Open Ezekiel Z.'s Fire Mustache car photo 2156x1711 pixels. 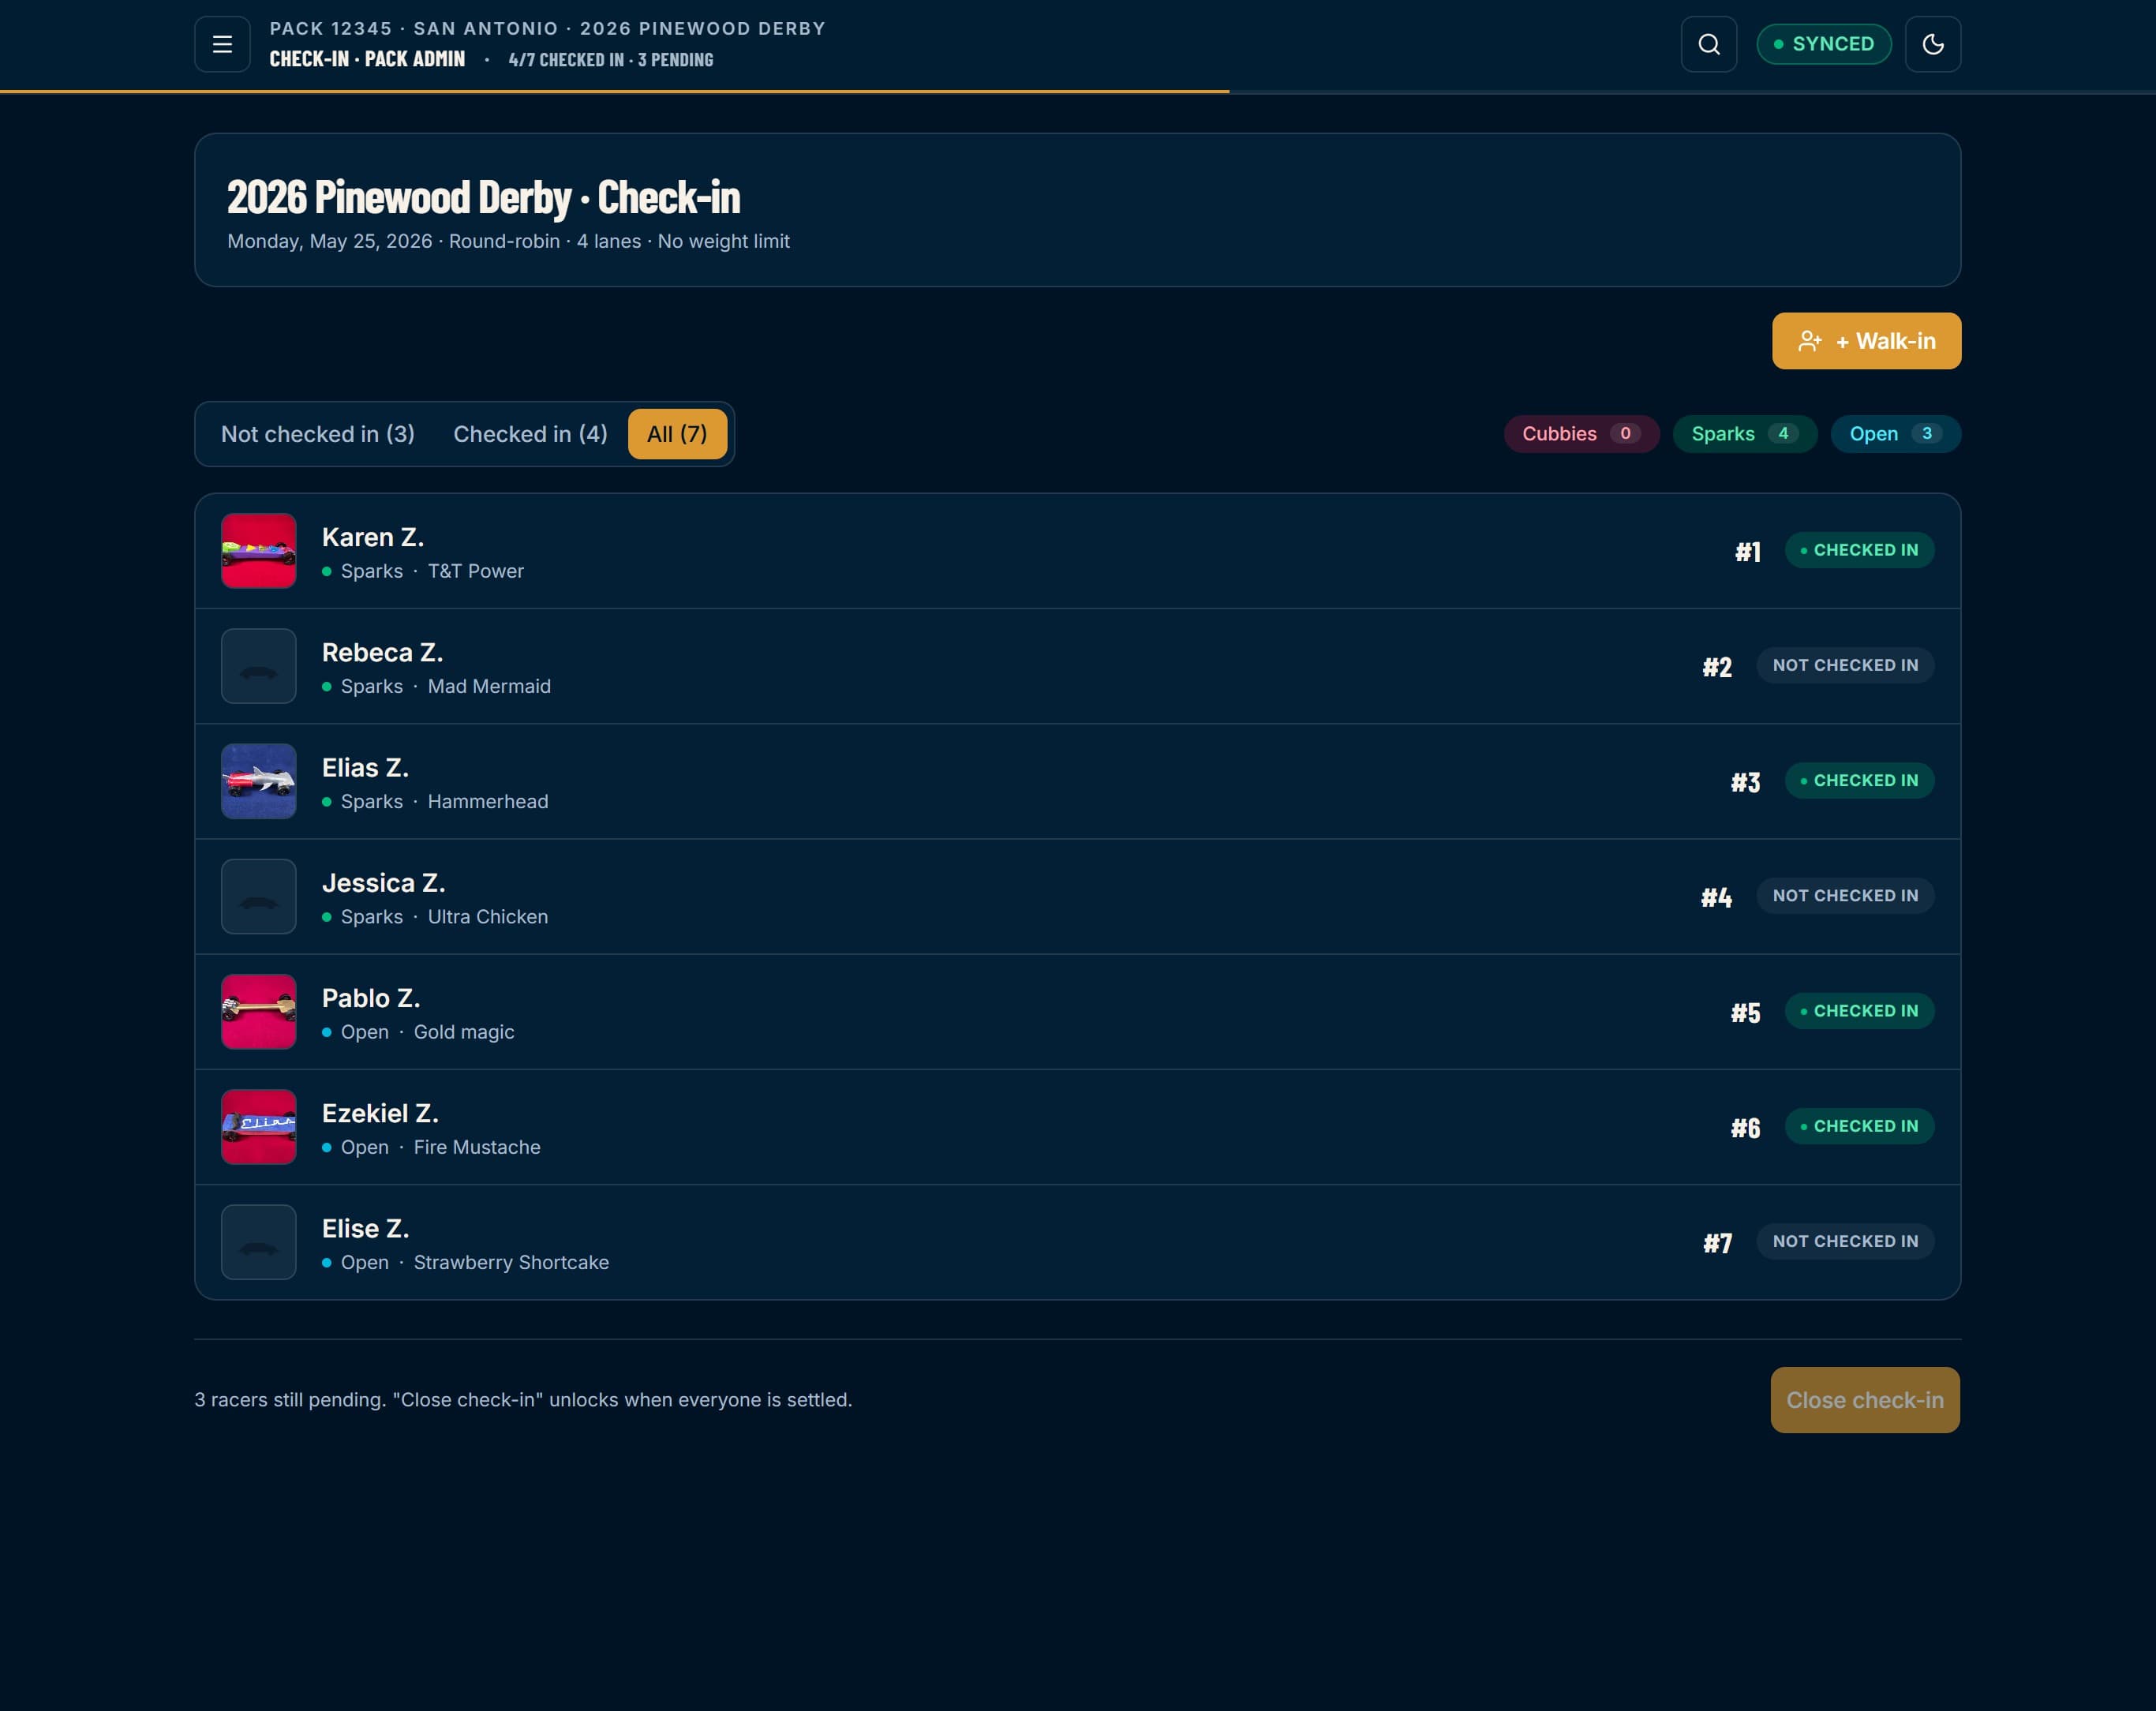pyautogui.click(x=259, y=1127)
